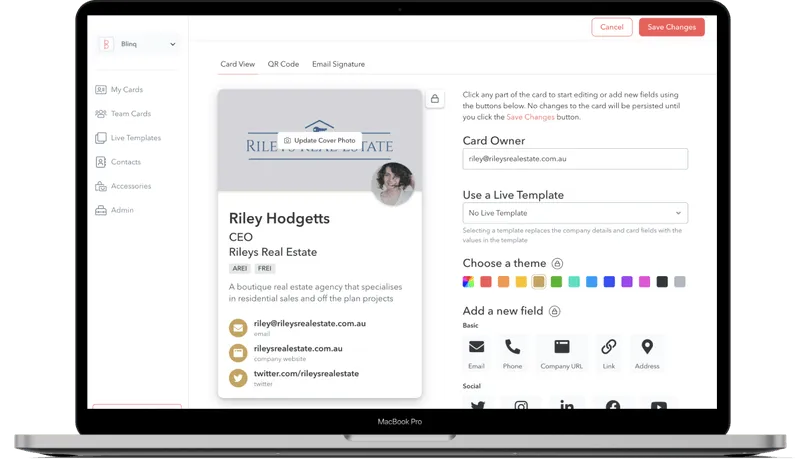
Task: Add Twitter social field
Action: point(478,405)
